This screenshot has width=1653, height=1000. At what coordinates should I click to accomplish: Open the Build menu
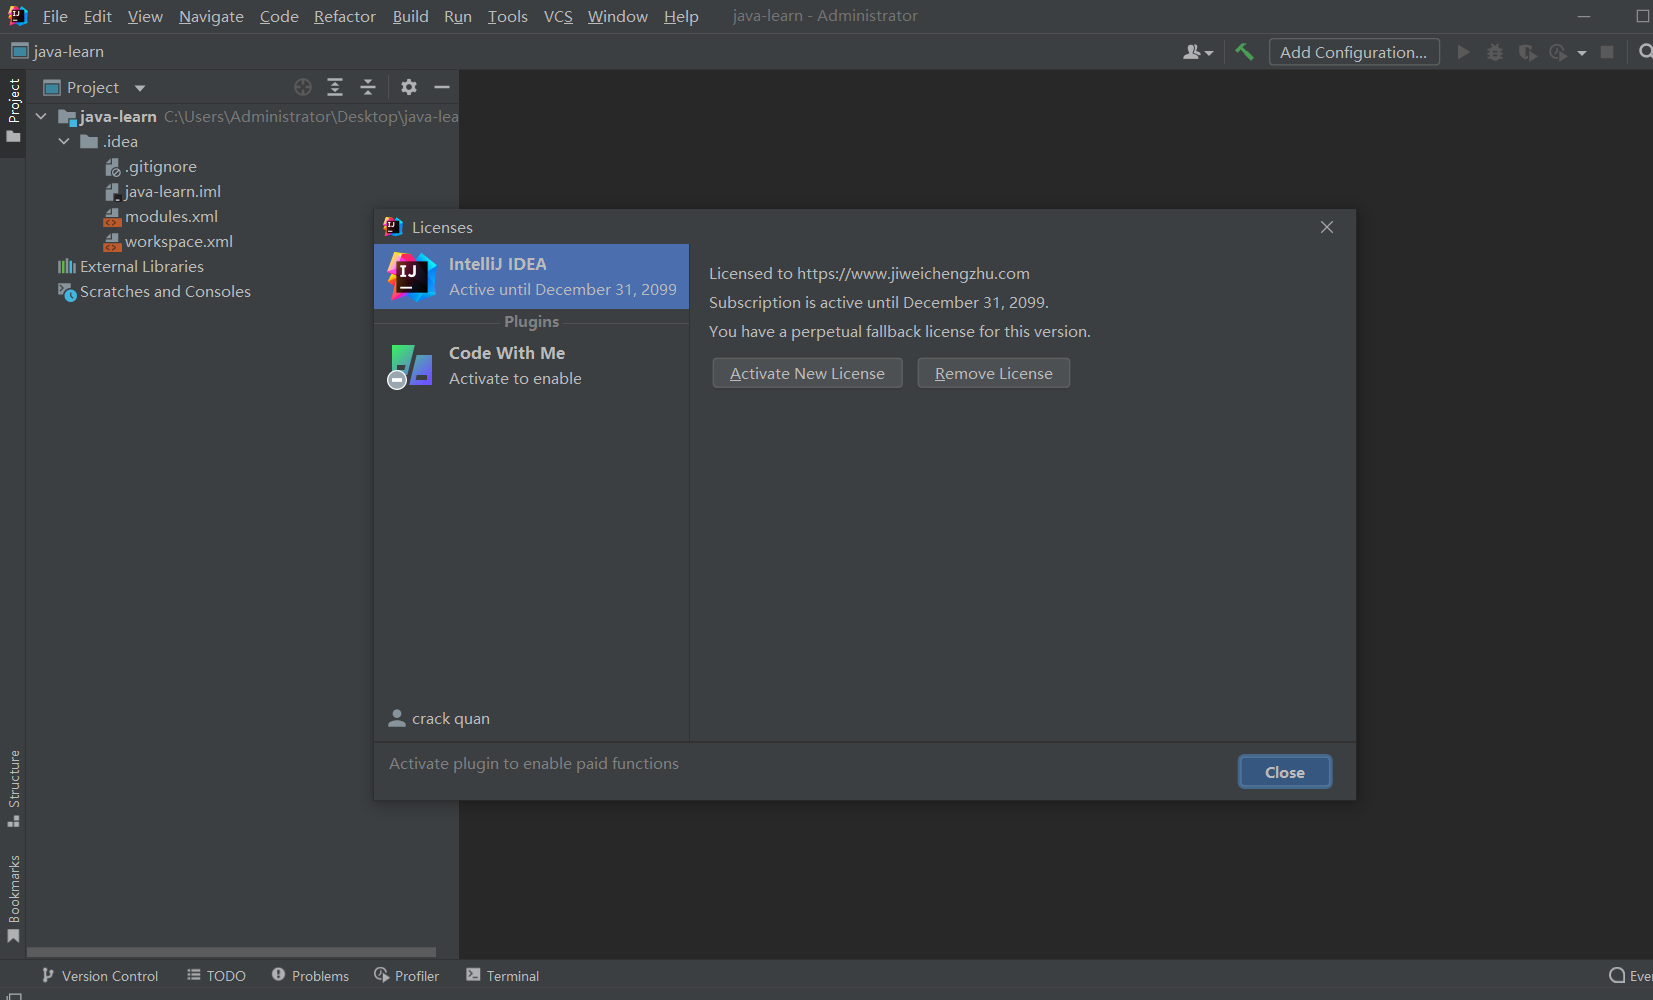click(x=410, y=16)
